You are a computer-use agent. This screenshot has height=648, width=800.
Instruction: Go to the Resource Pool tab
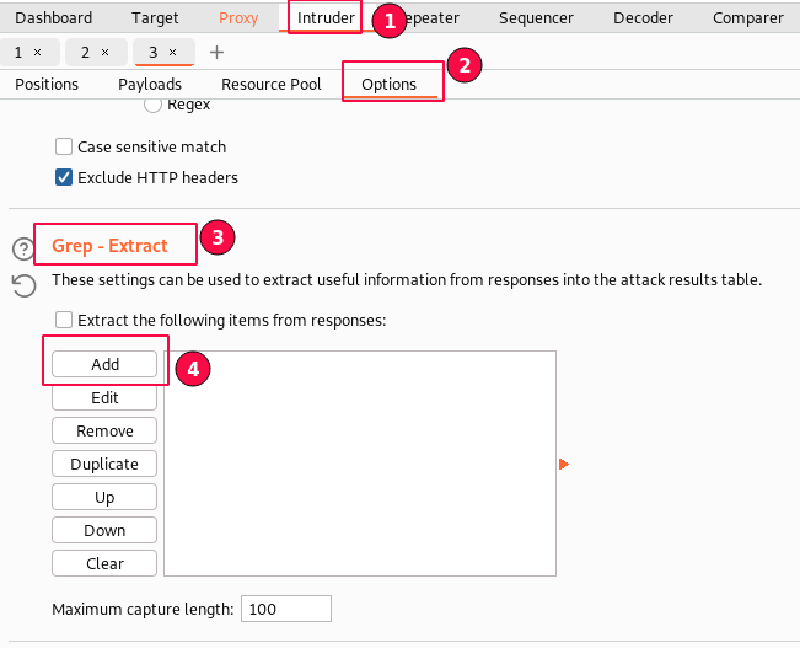tap(271, 84)
